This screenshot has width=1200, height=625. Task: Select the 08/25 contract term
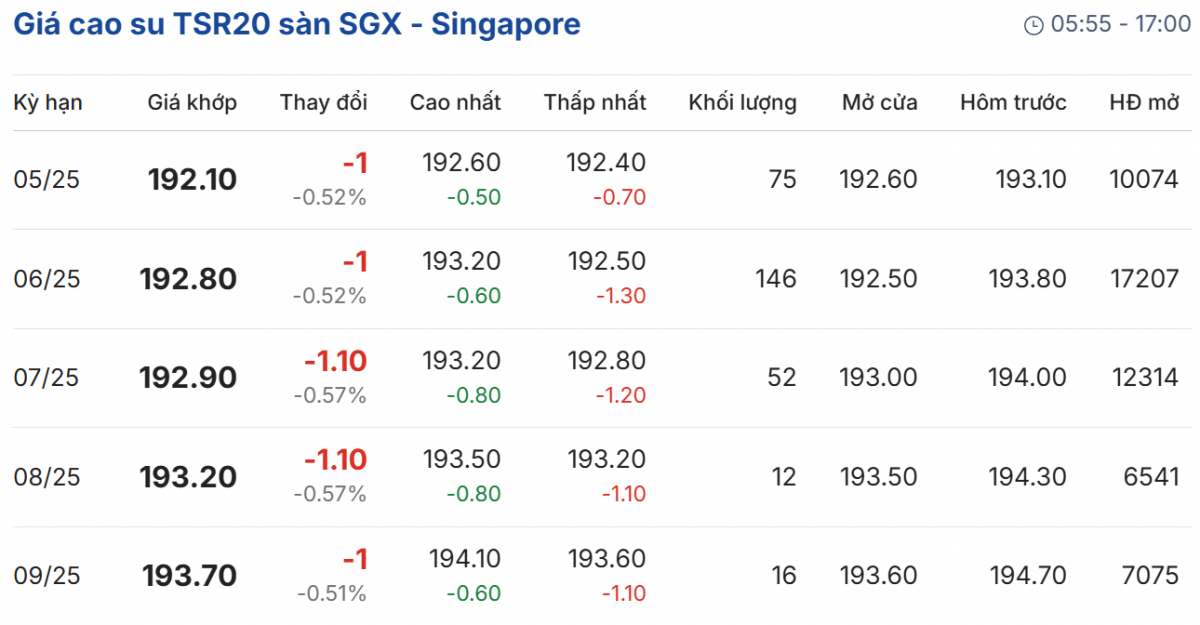tap(46, 477)
